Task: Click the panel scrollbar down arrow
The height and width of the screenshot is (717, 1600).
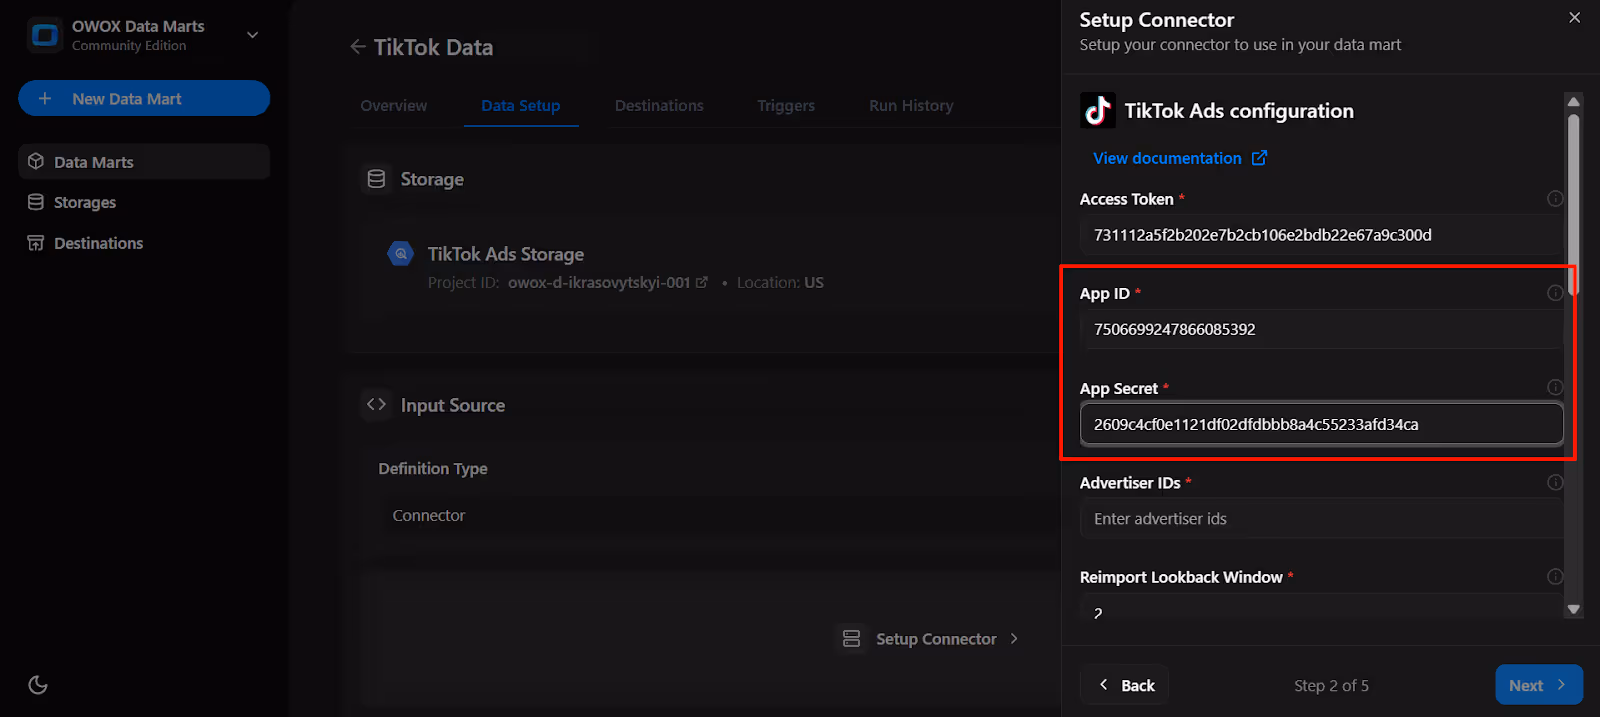Action: tap(1574, 609)
